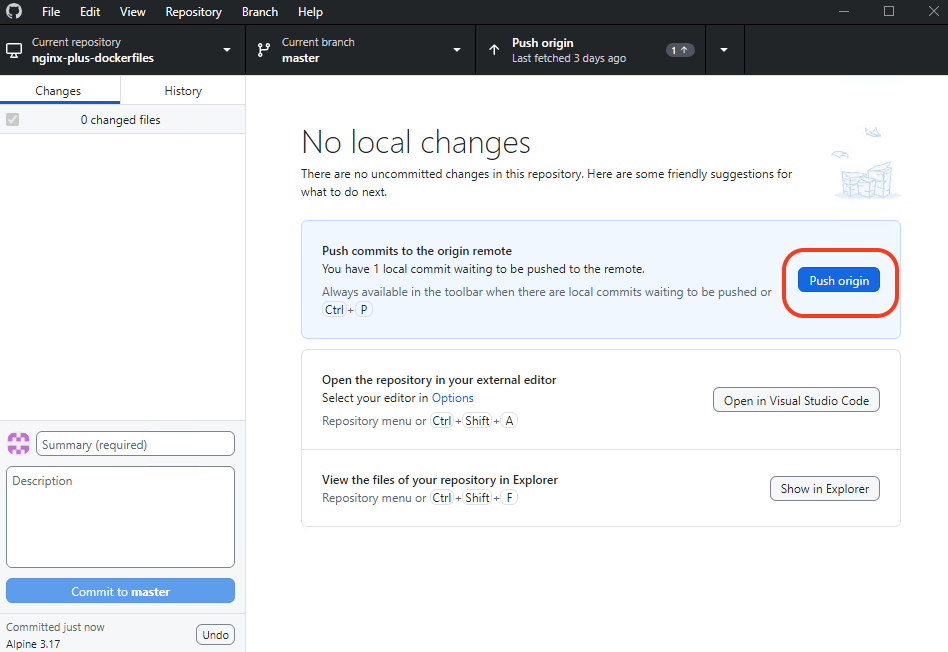Open the View menu
The width and height of the screenshot is (948, 652).
pyautogui.click(x=132, y=12)
